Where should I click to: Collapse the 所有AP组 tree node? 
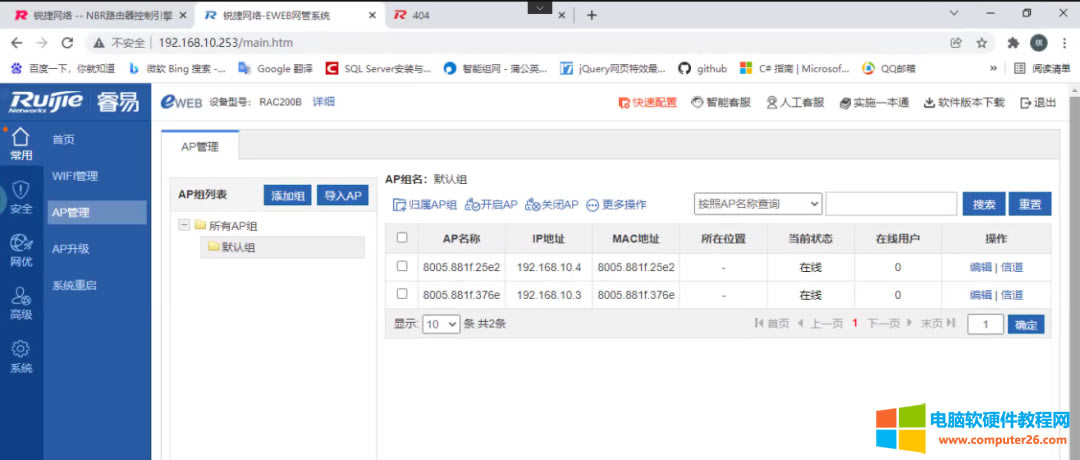[x=184, y=226]
